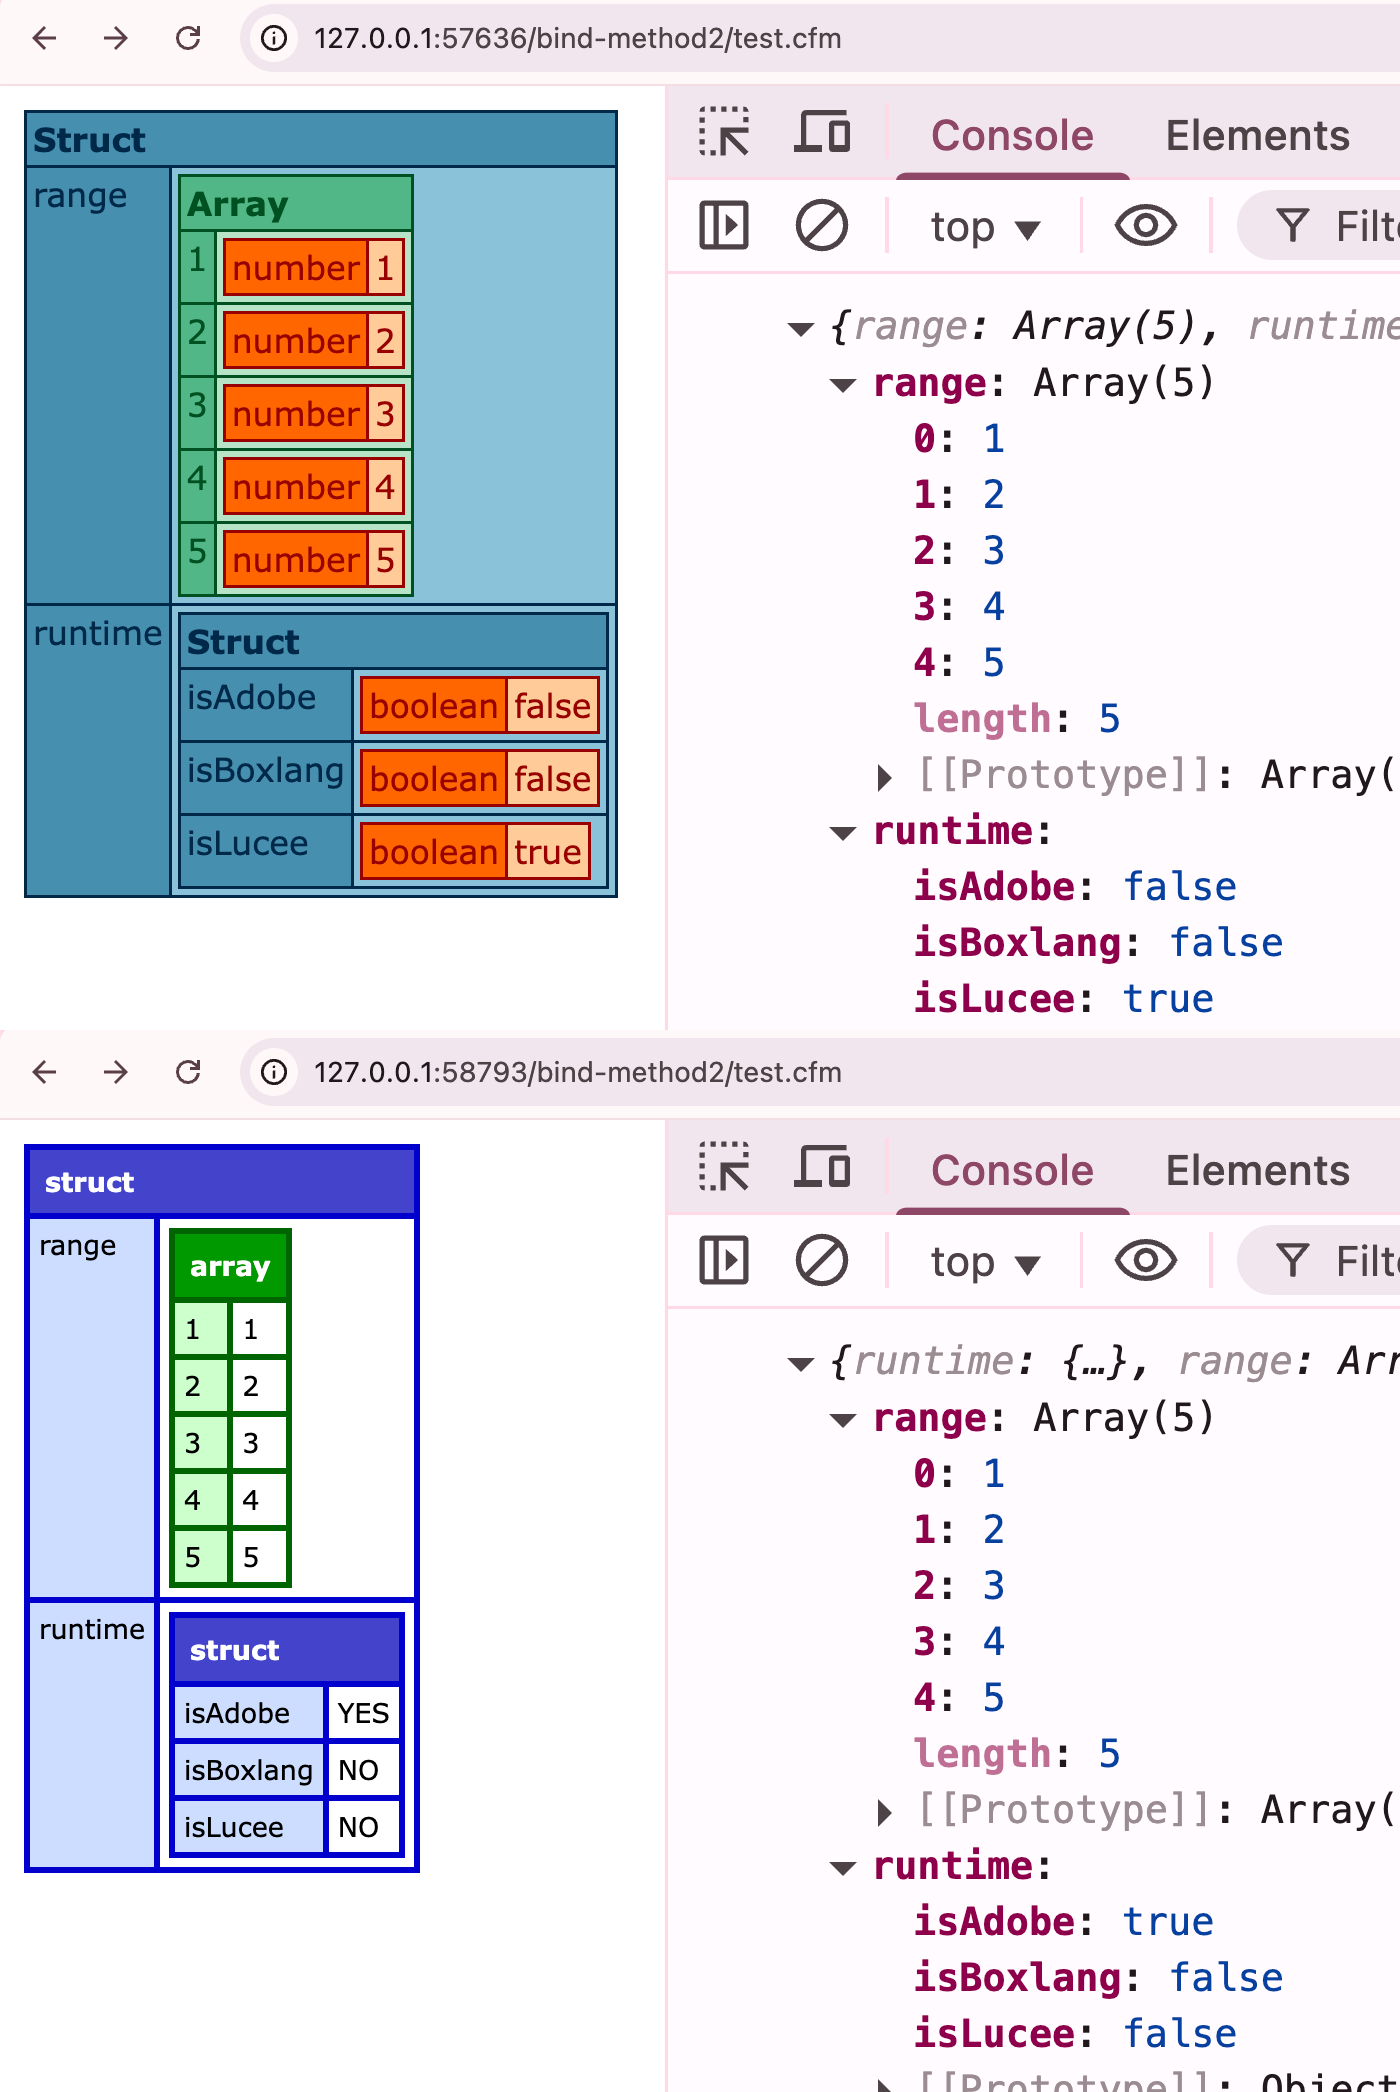Activate element inspector in bottom DevTools
This screenshot has width=1400, height=2092.
pyautogui.click(x=724, y=1167)
